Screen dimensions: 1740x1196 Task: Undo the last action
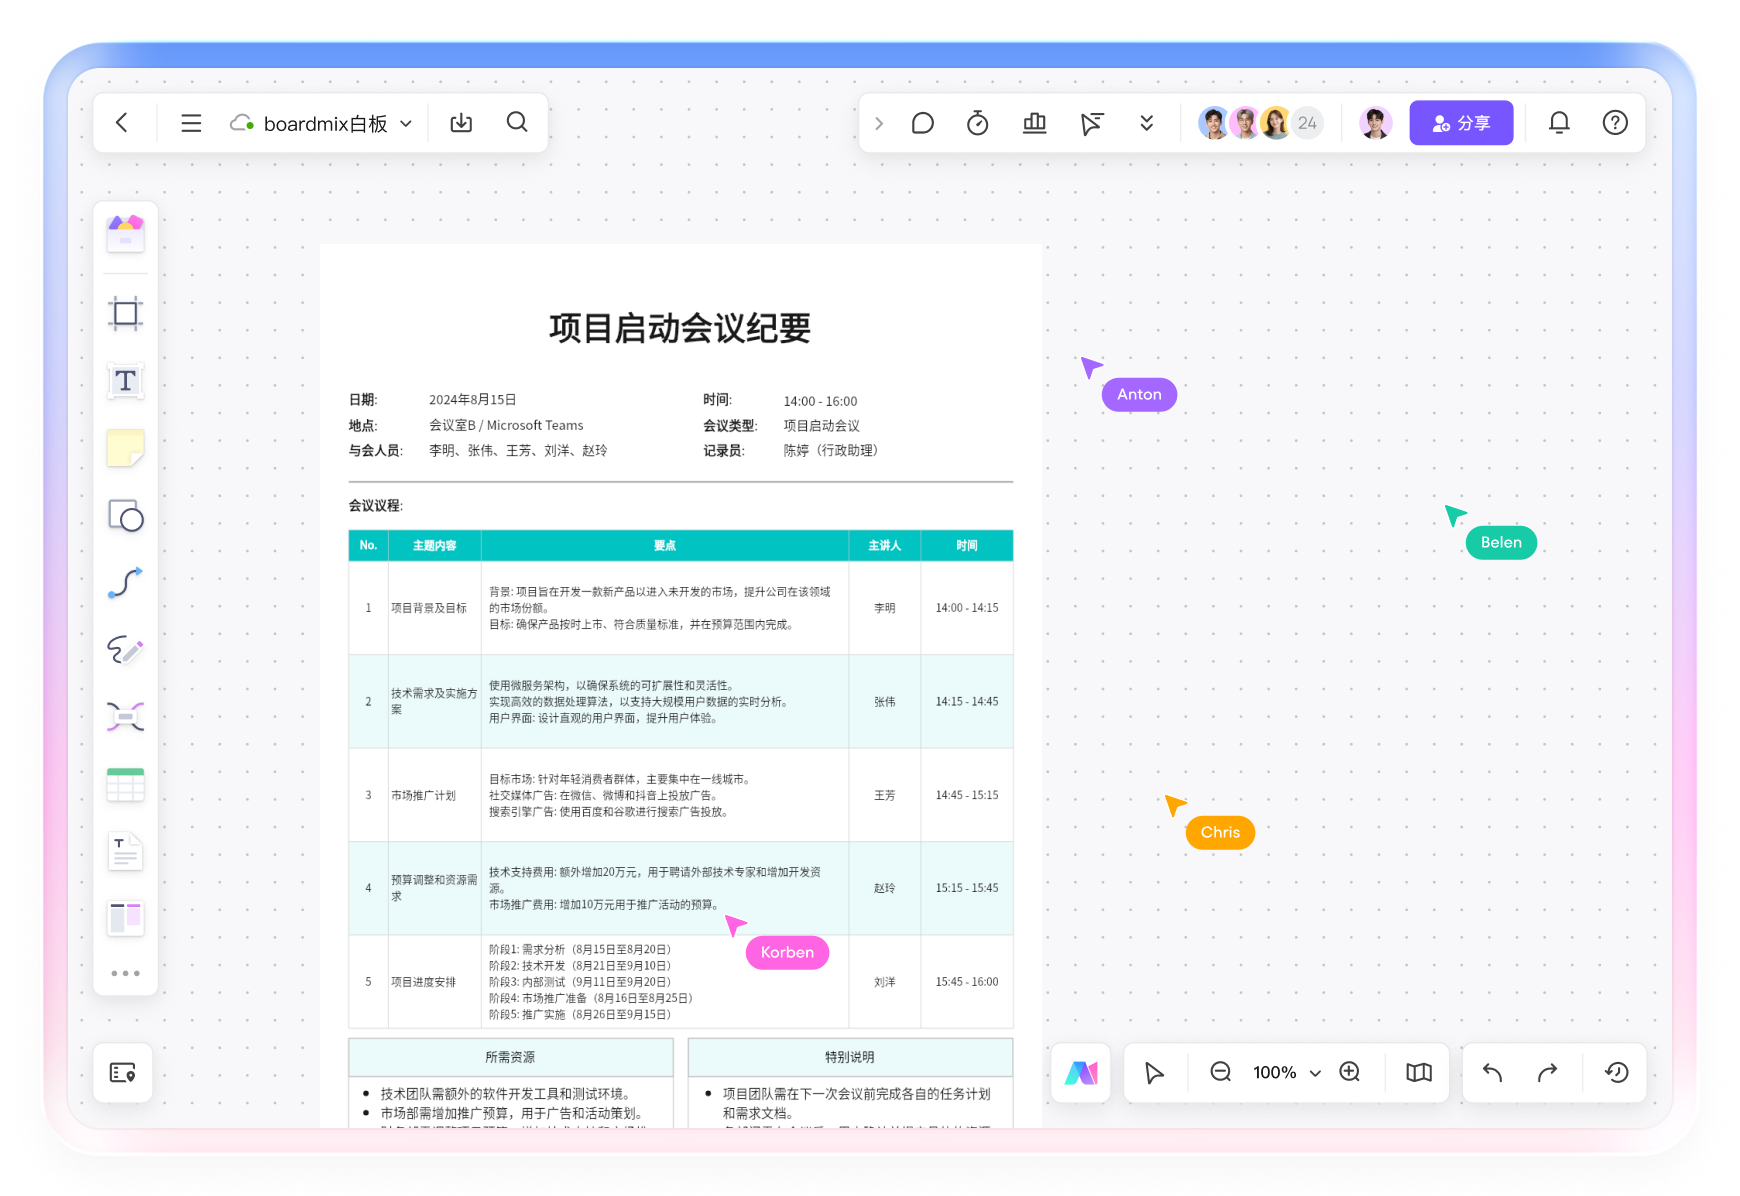[x=1492, y=1072]
